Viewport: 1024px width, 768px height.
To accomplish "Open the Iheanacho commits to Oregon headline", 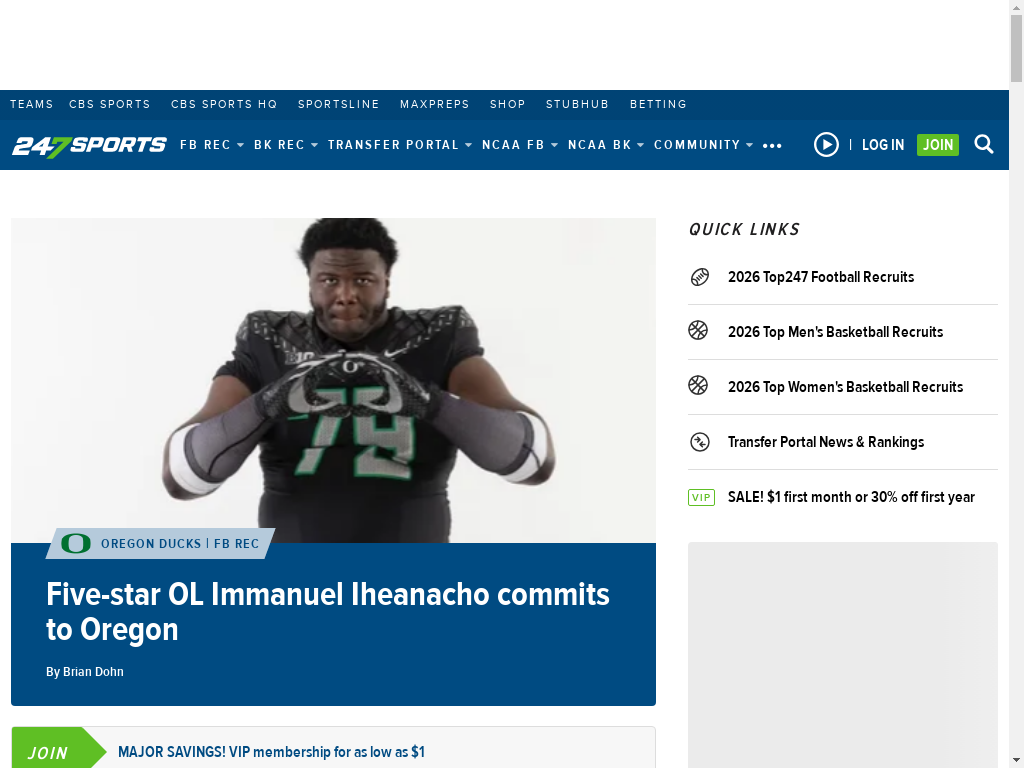I will (328, 612).
